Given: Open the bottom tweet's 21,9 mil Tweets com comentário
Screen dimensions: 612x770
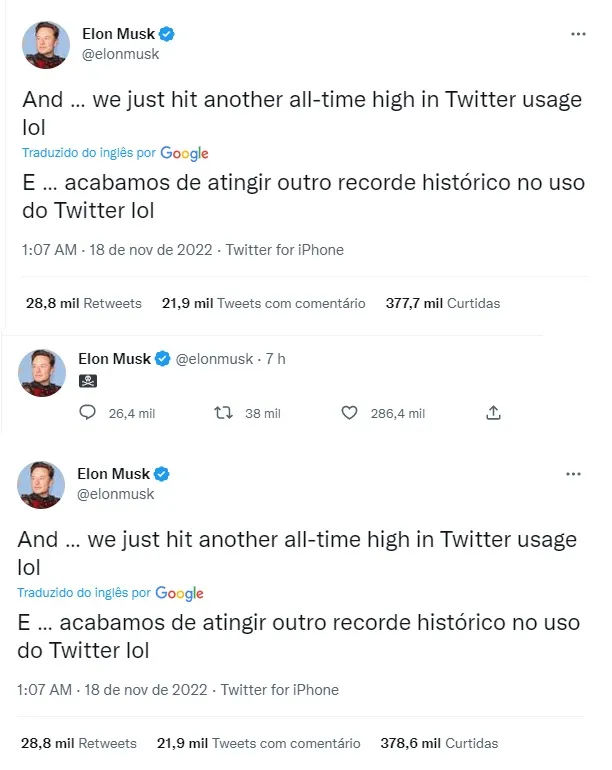Looking at the screenshot, I should 258,743.
